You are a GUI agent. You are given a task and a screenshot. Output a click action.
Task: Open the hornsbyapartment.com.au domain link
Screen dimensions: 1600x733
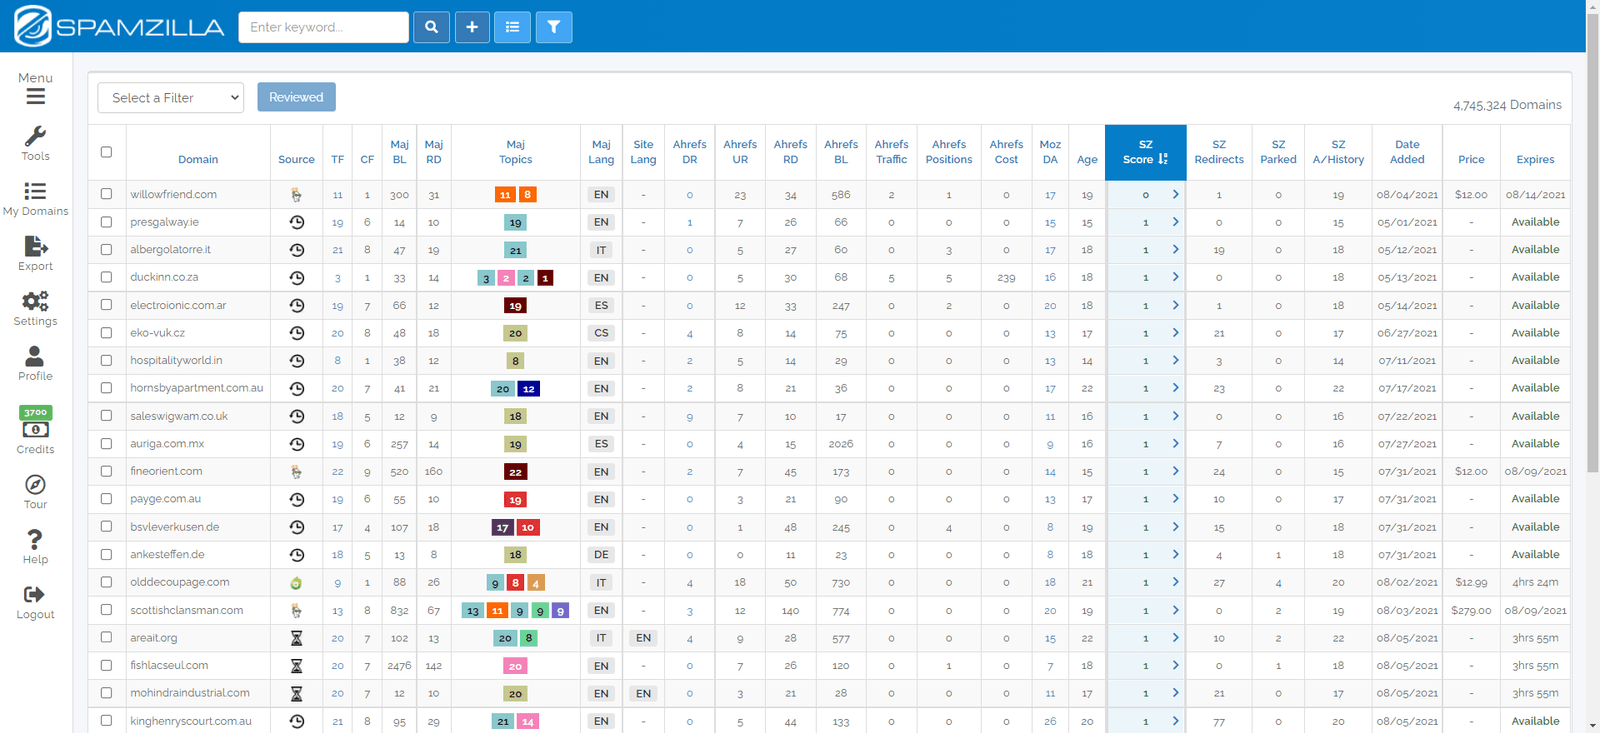coord(197,388)
